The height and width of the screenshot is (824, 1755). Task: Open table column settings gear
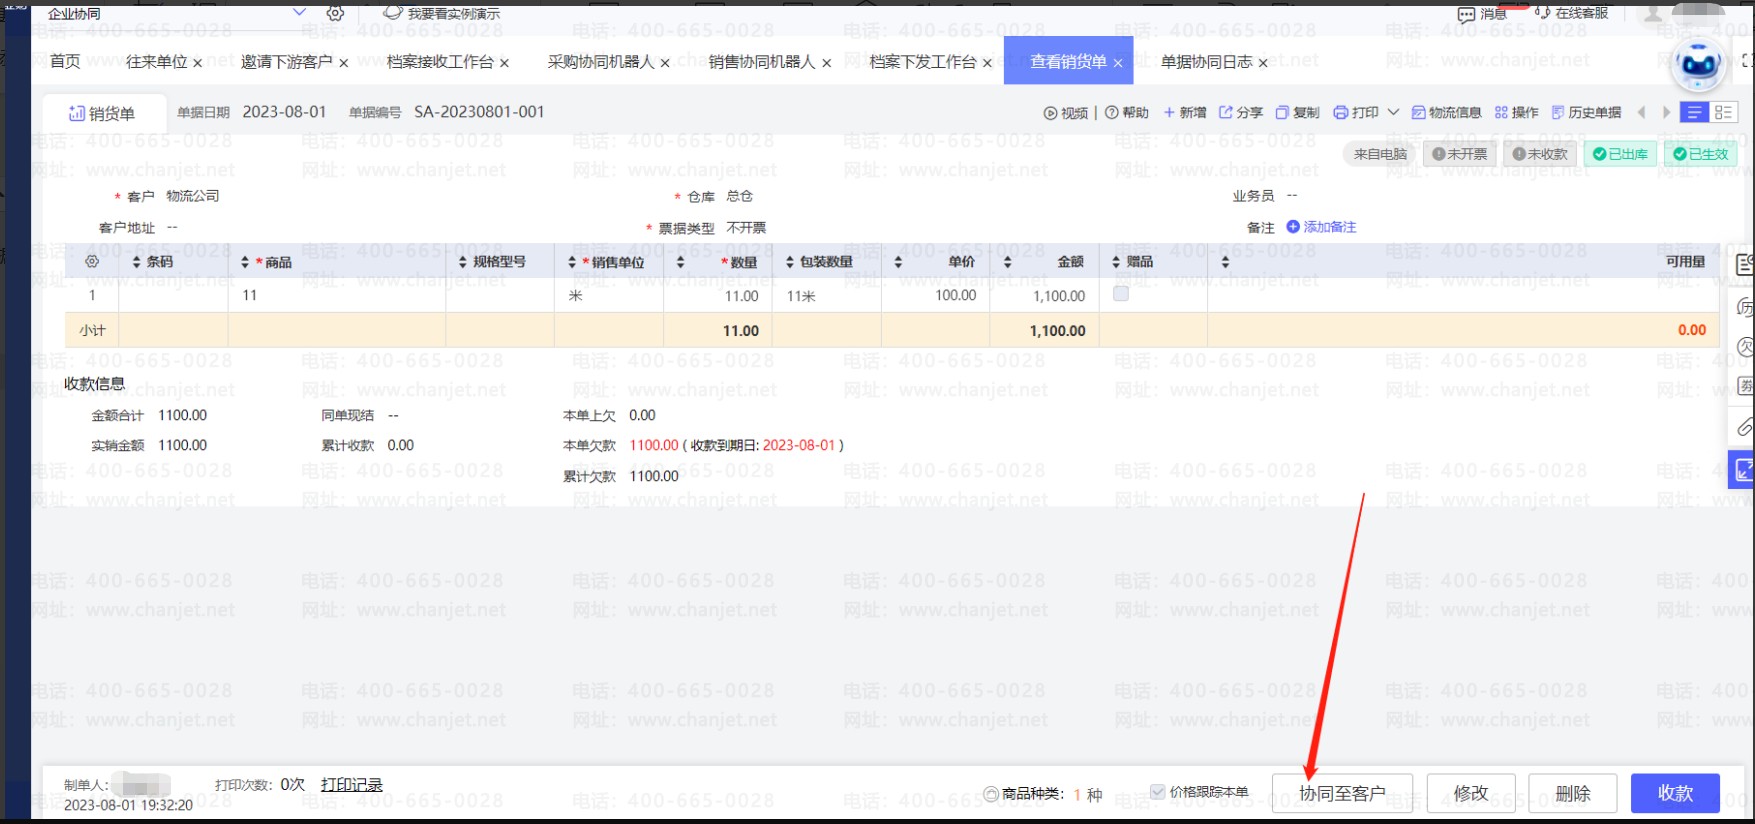coord(92,262)
